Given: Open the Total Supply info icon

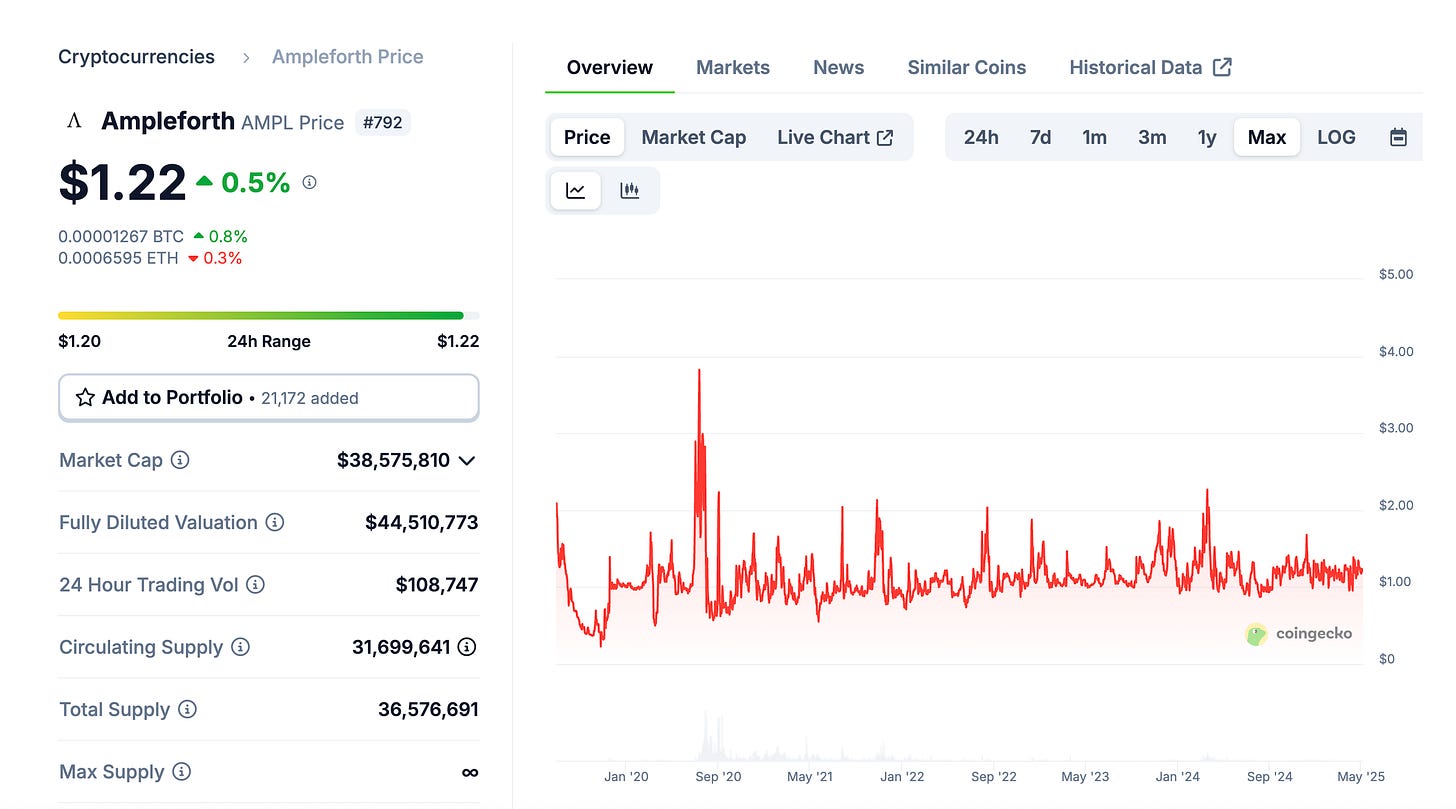Looking at the screenshot, I should tap(187, 709).
